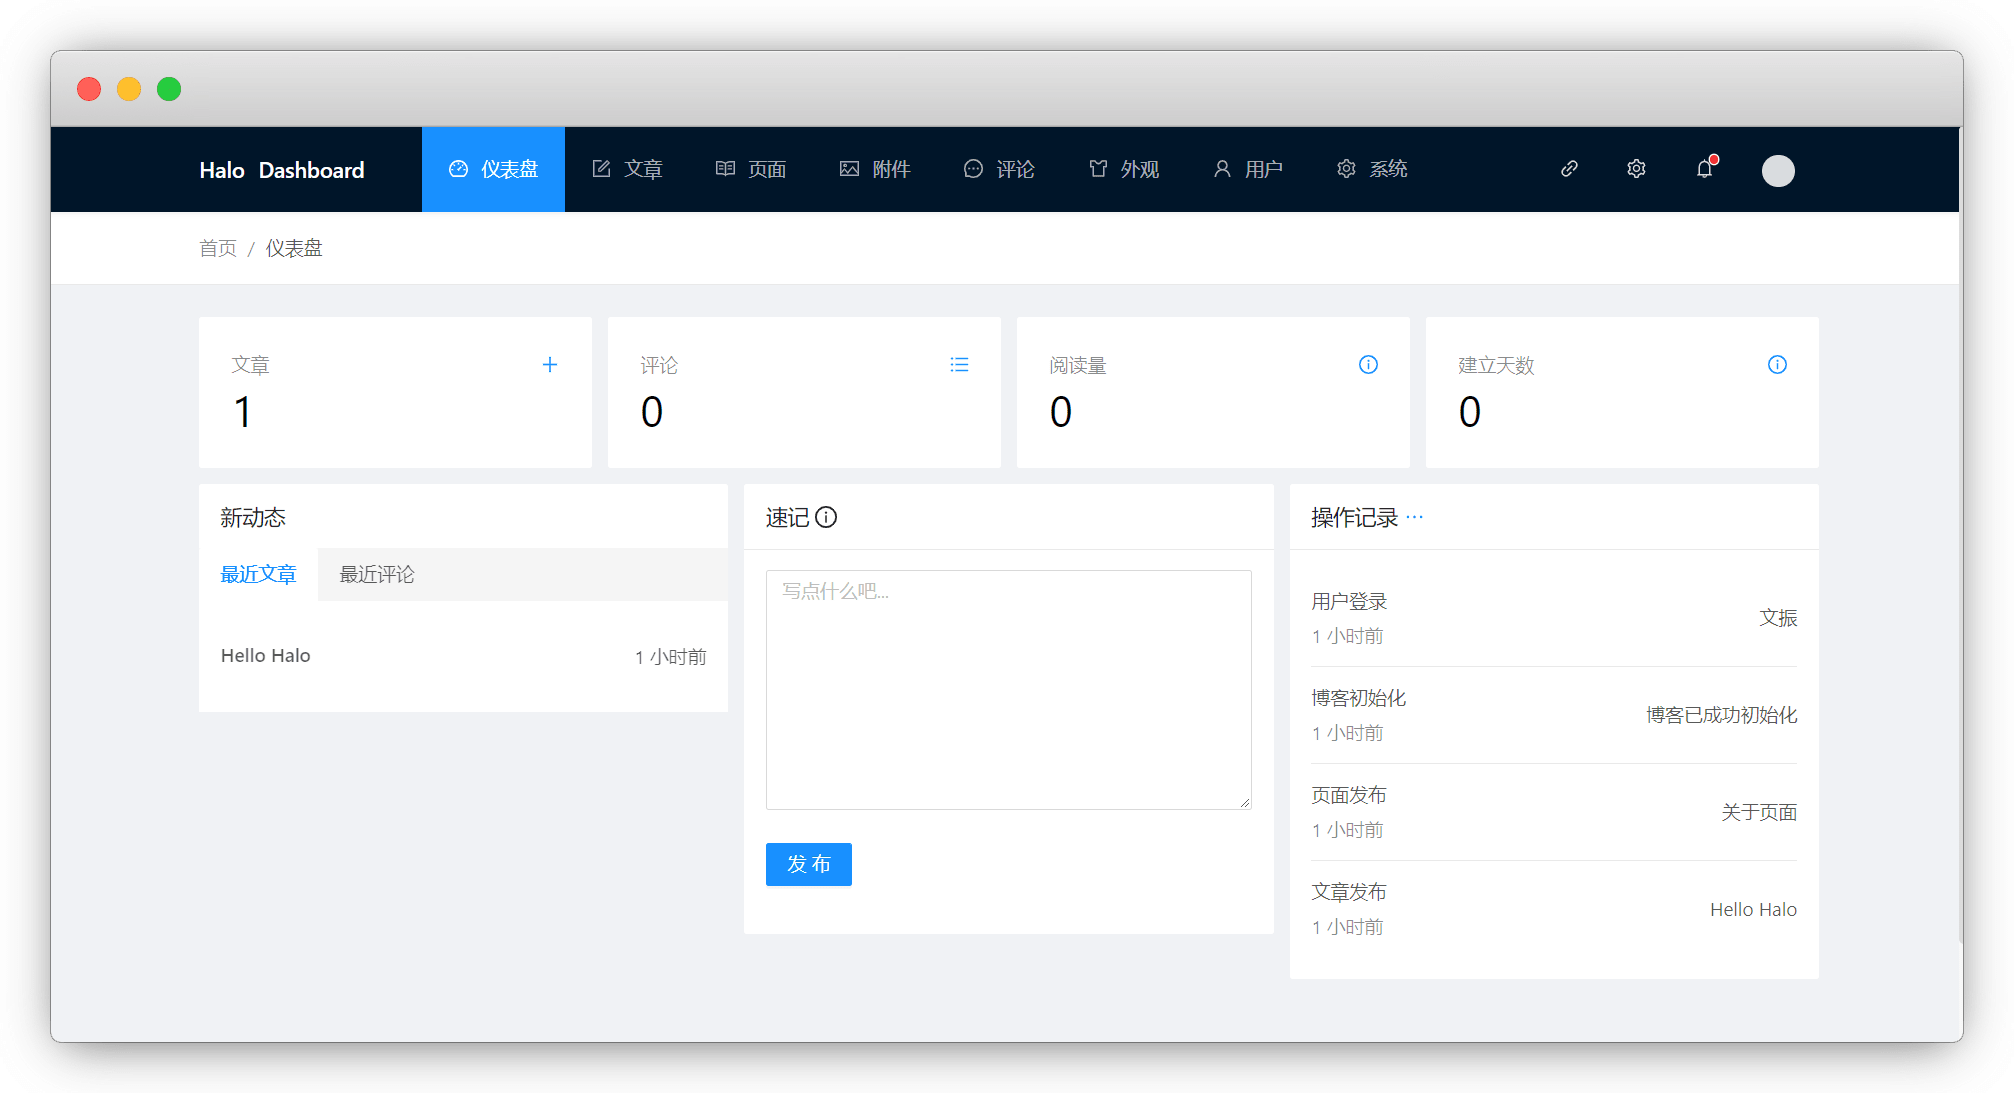2014x1093 pixels.
Task: Click the info icon on the 阅读量 card
Action: 1368,365
